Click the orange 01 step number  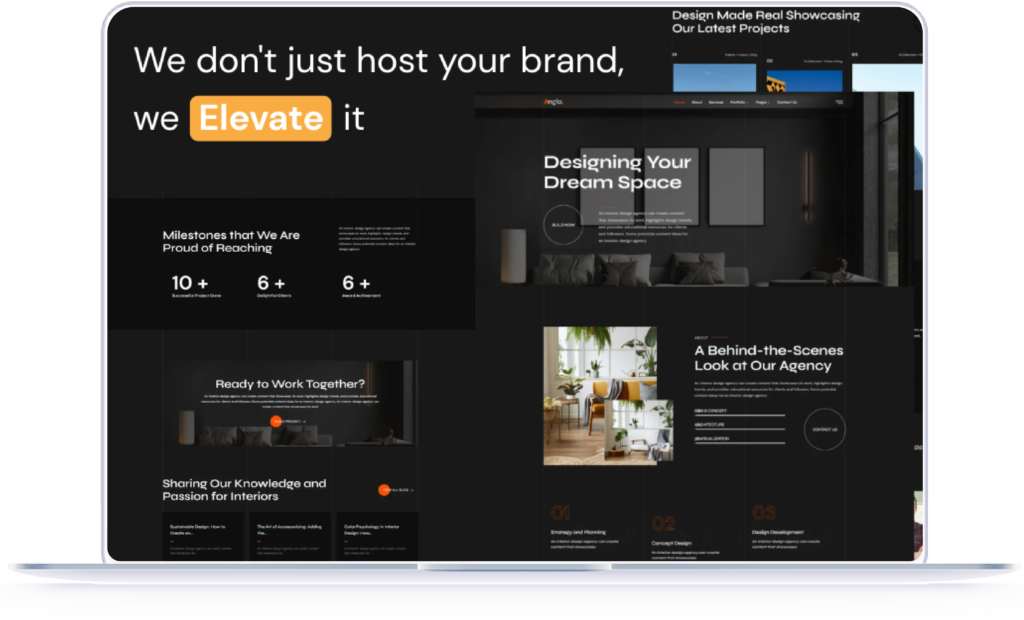click(x=561, y=513)
